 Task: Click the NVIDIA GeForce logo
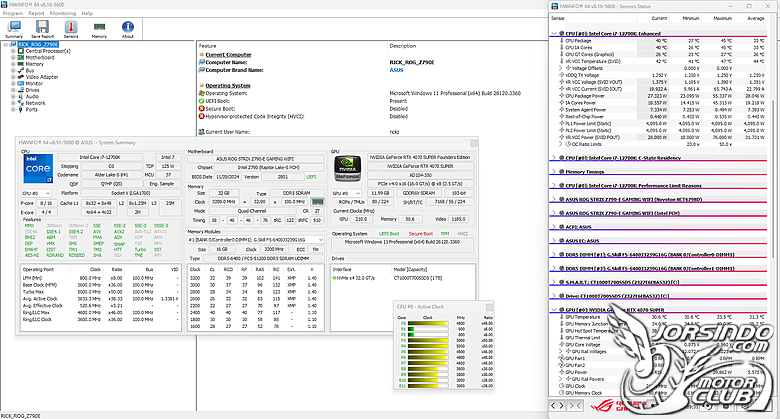pyautogui.click(x=348, y=169)
